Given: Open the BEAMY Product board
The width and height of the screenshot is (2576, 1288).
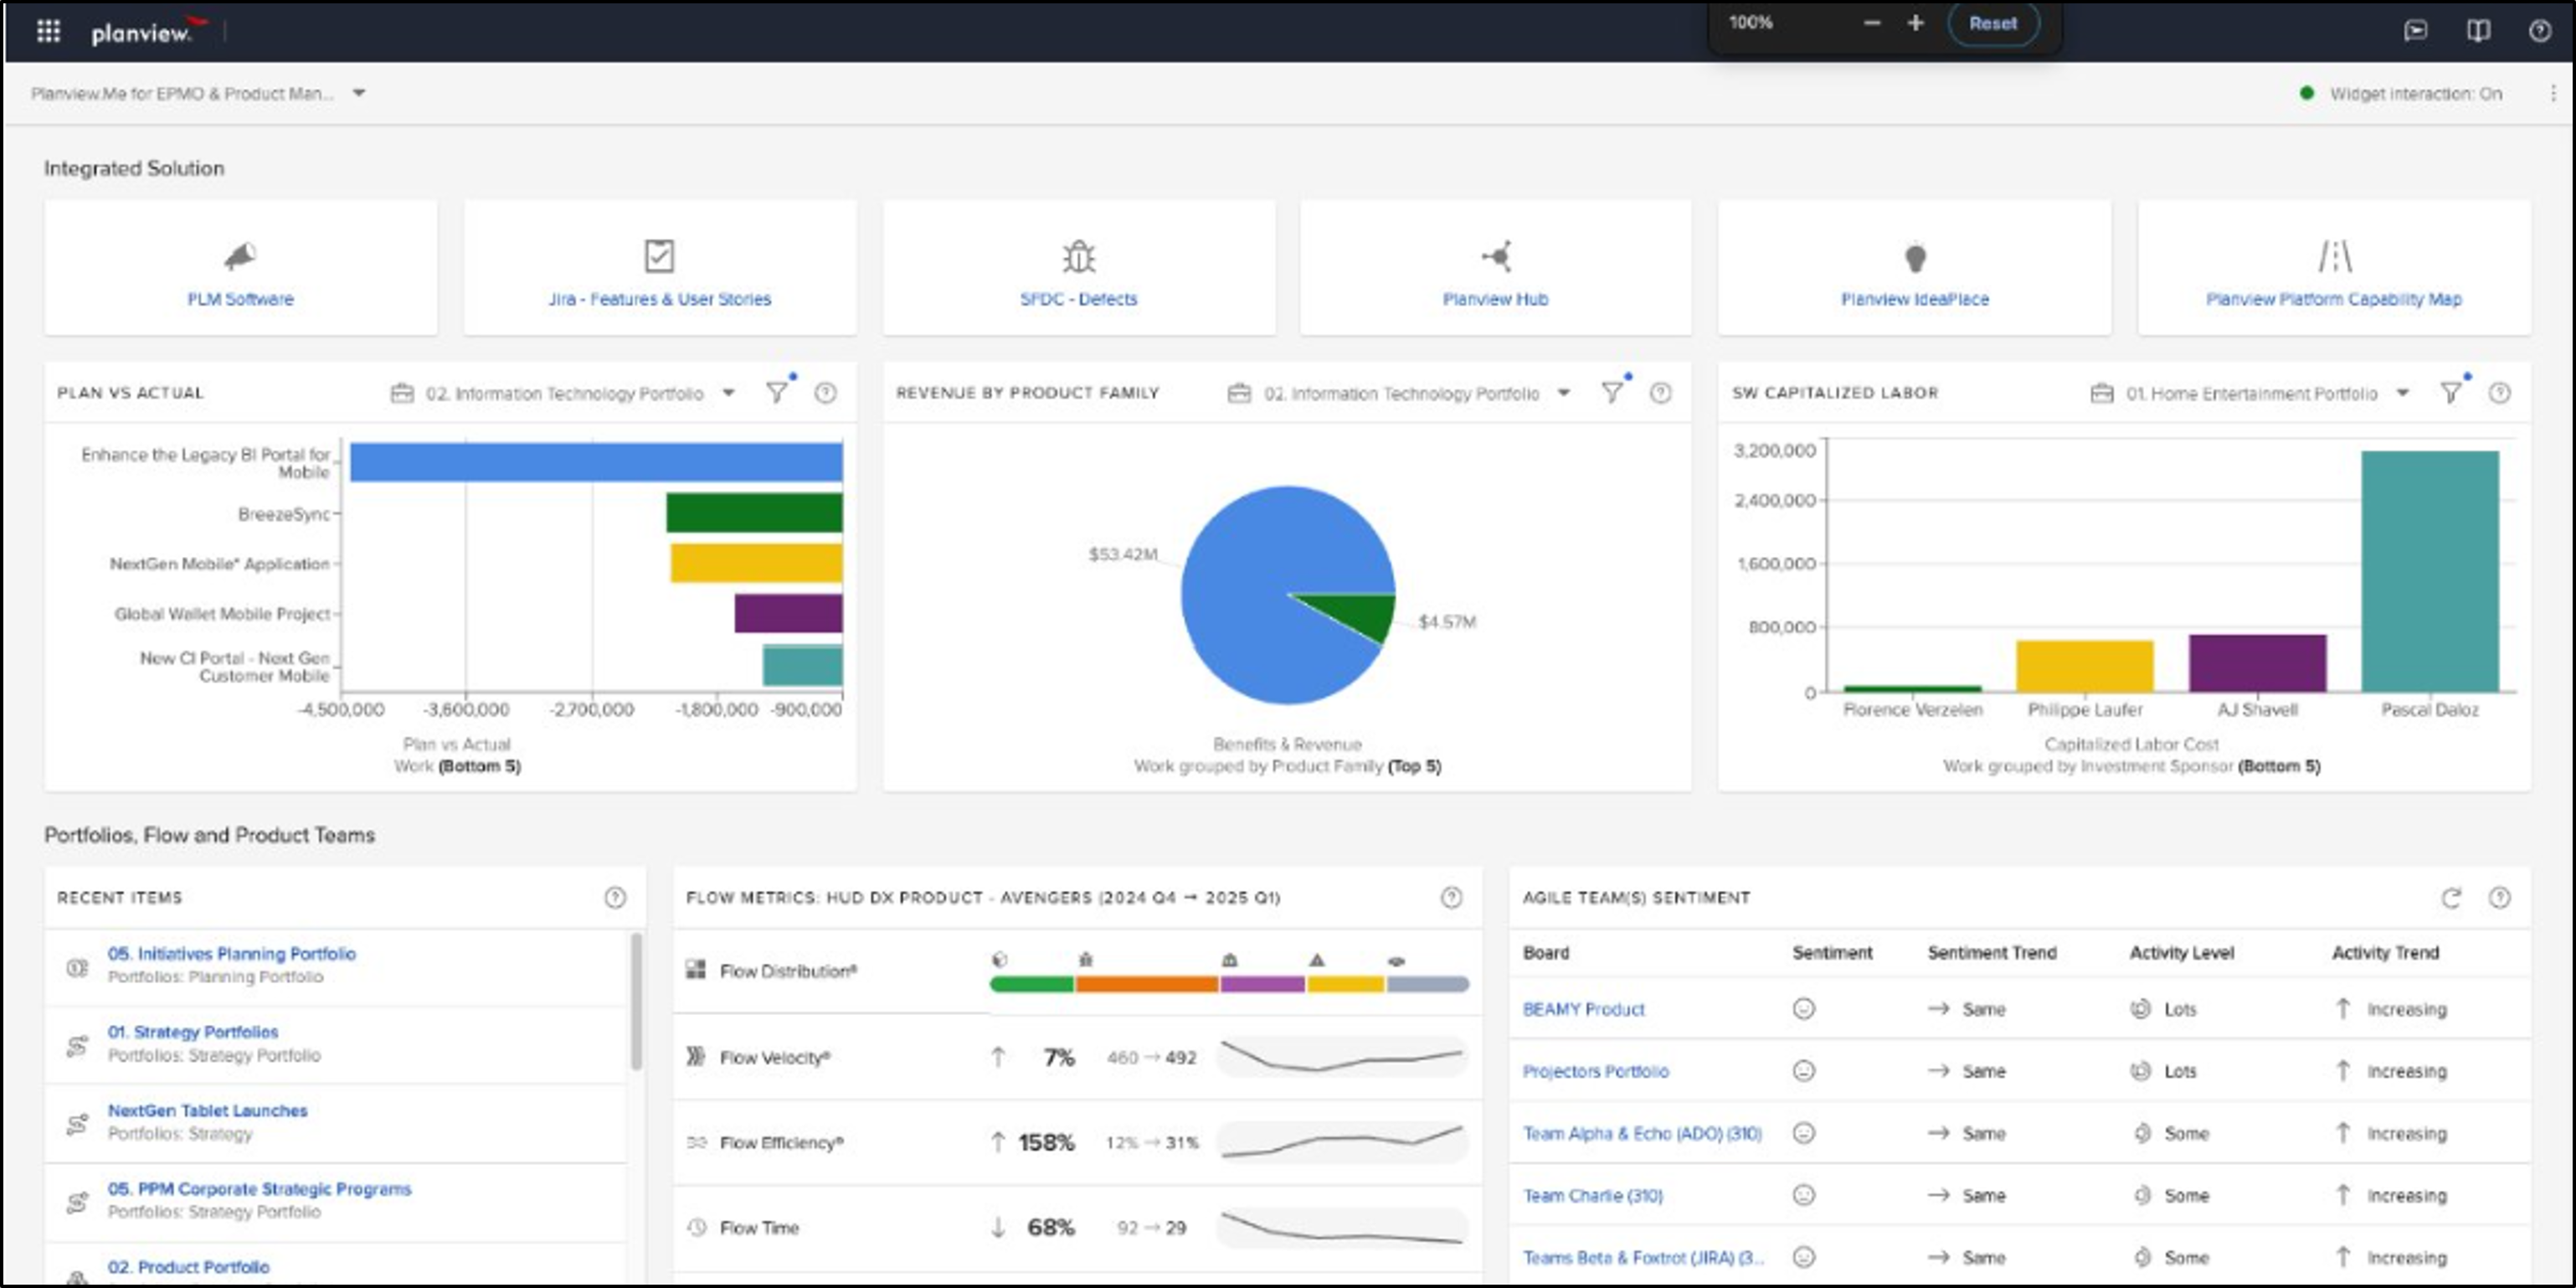Looking at the screenshot, I should click(1583, 1010).
